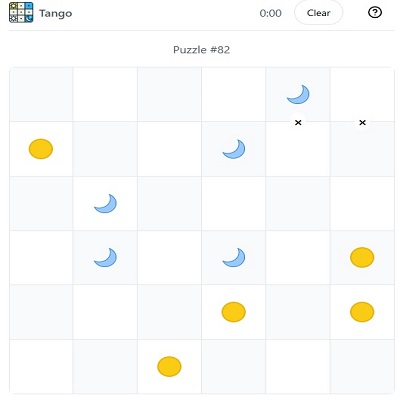Viewport: 400px width, 400px height.
Task: Open the help question mark icon
Action: 375,13
